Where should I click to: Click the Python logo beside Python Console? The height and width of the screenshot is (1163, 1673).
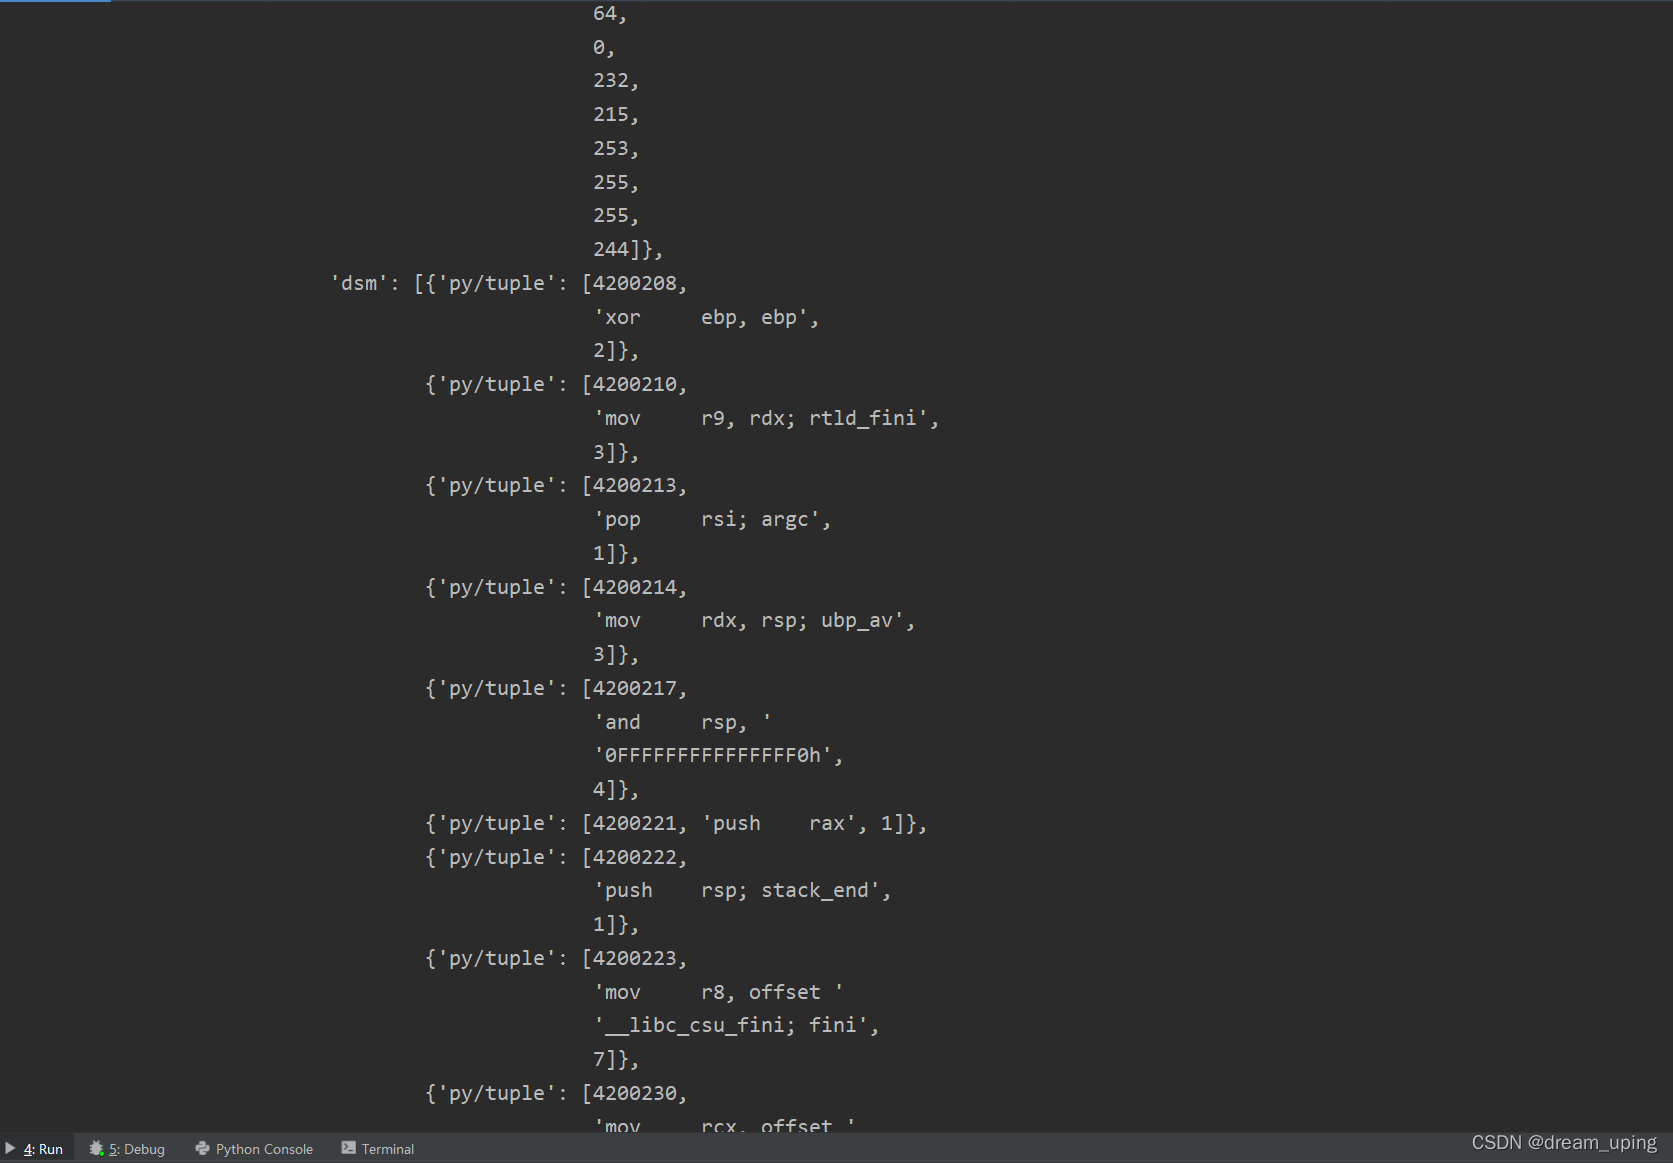203,1148
